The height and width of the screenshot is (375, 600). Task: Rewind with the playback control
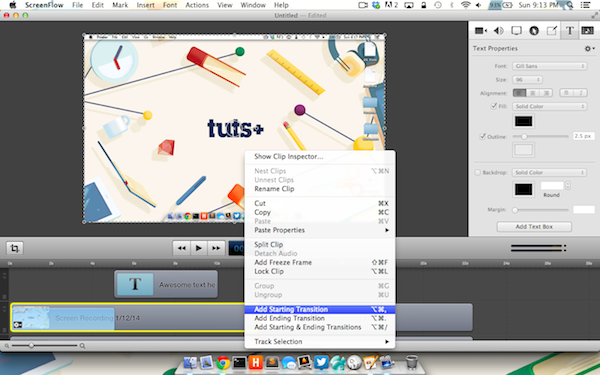pos(181,248)
